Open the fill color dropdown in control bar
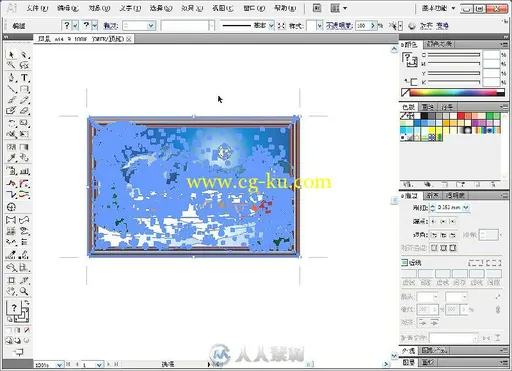512x371 pixels. point(75,25)
